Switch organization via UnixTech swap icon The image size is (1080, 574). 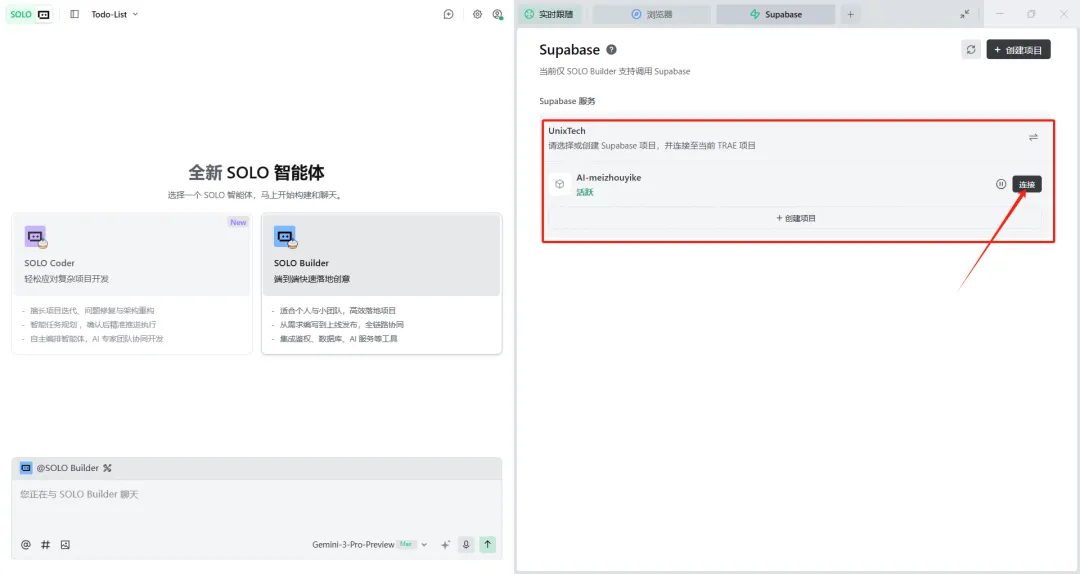pyautogui.click(x=1033, y=137)
